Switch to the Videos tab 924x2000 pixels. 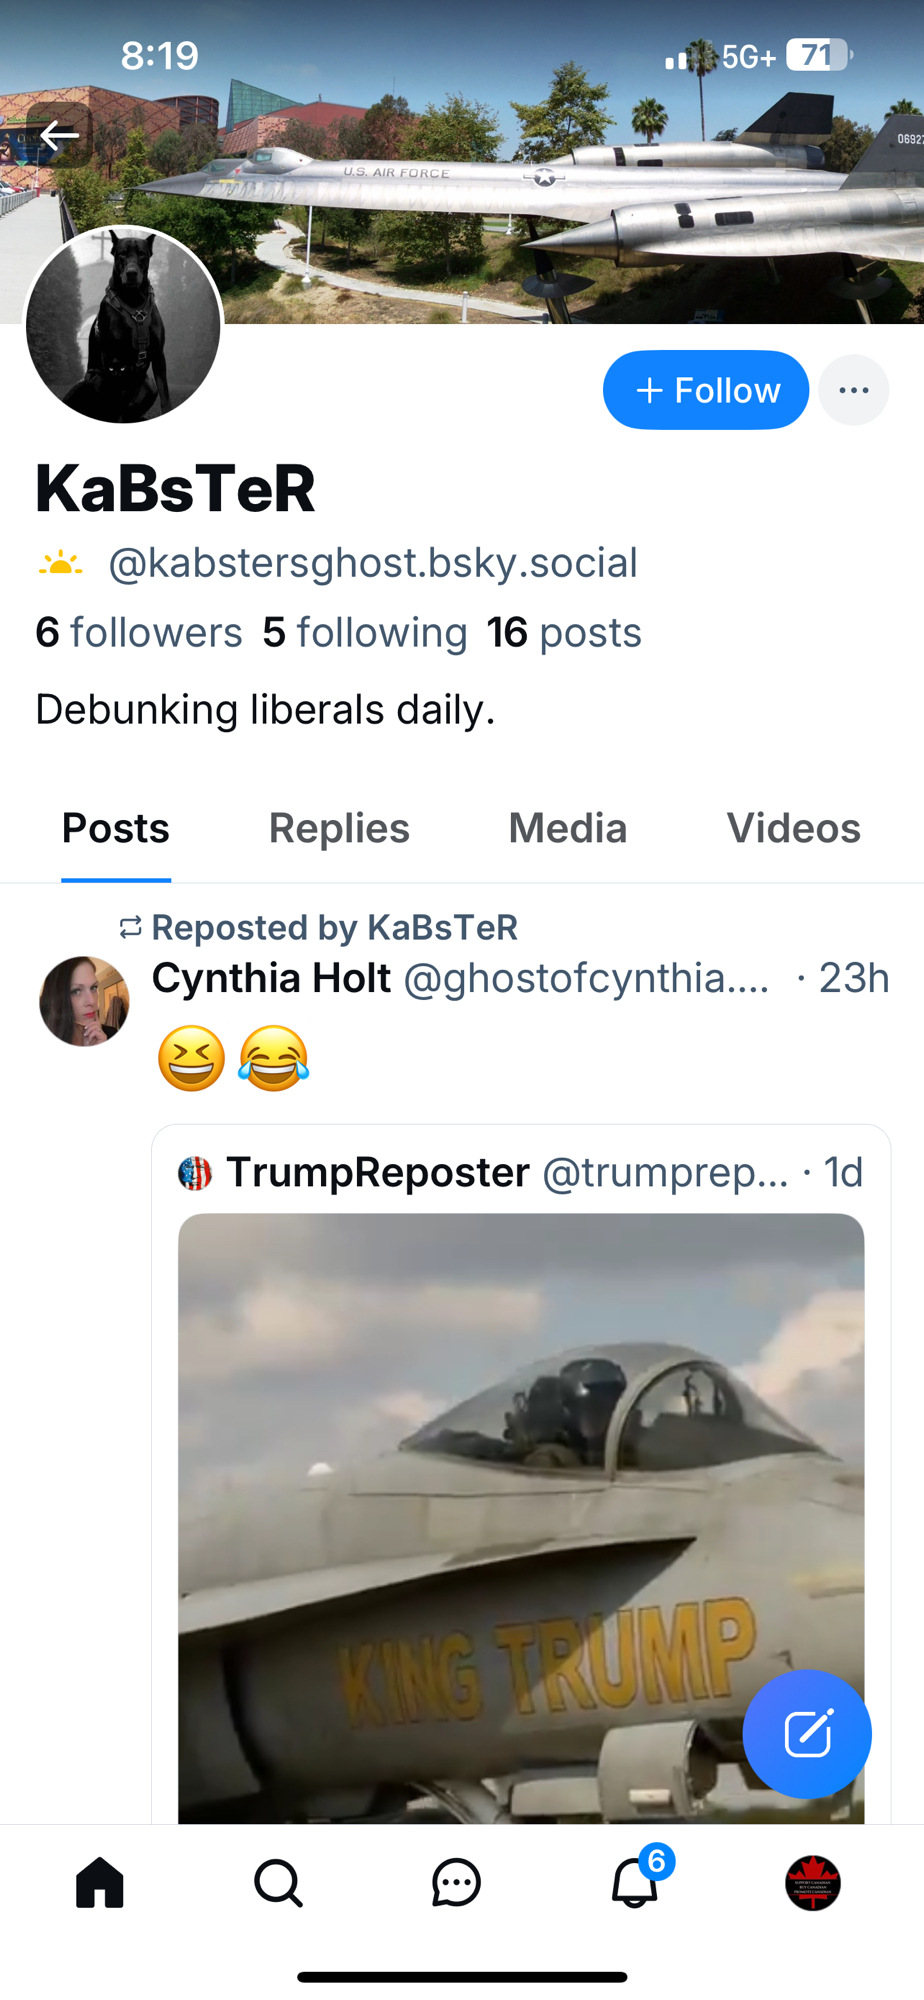coord(793,828)
